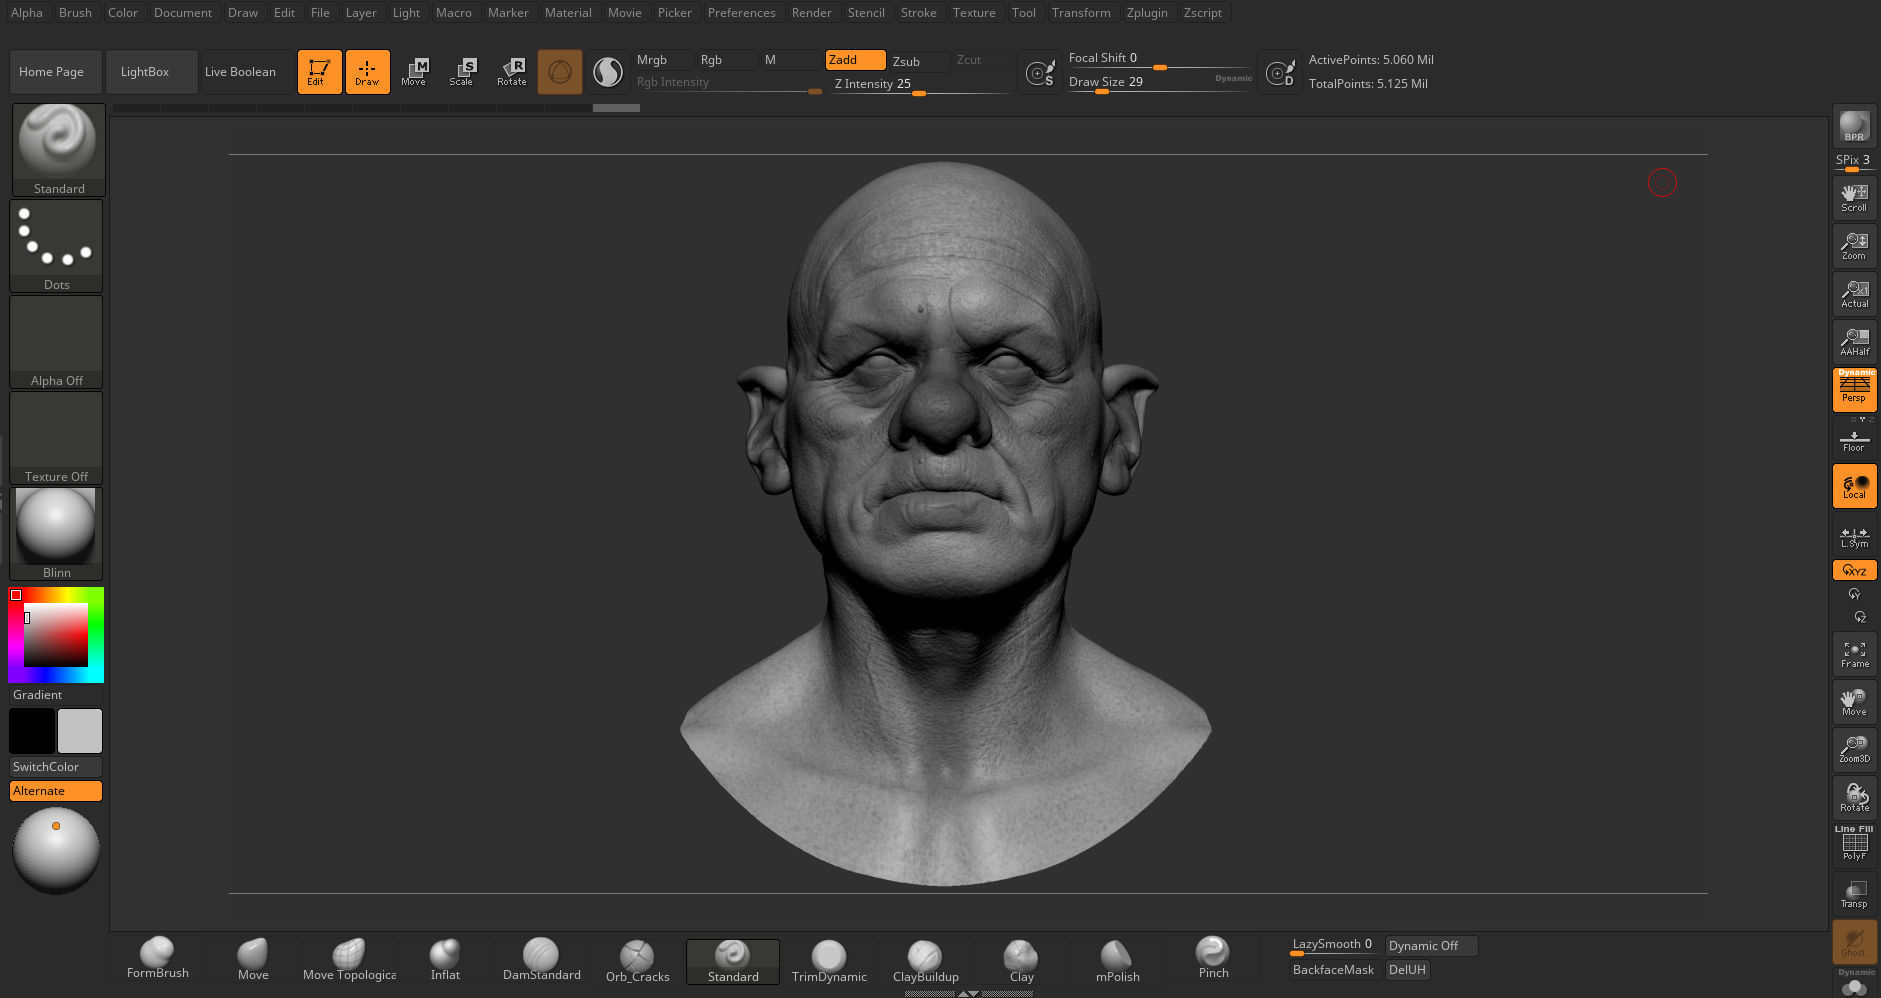Activate Rotate mode in top shelf
Viewport: 1881px width, 998px height.
point(512,72)
